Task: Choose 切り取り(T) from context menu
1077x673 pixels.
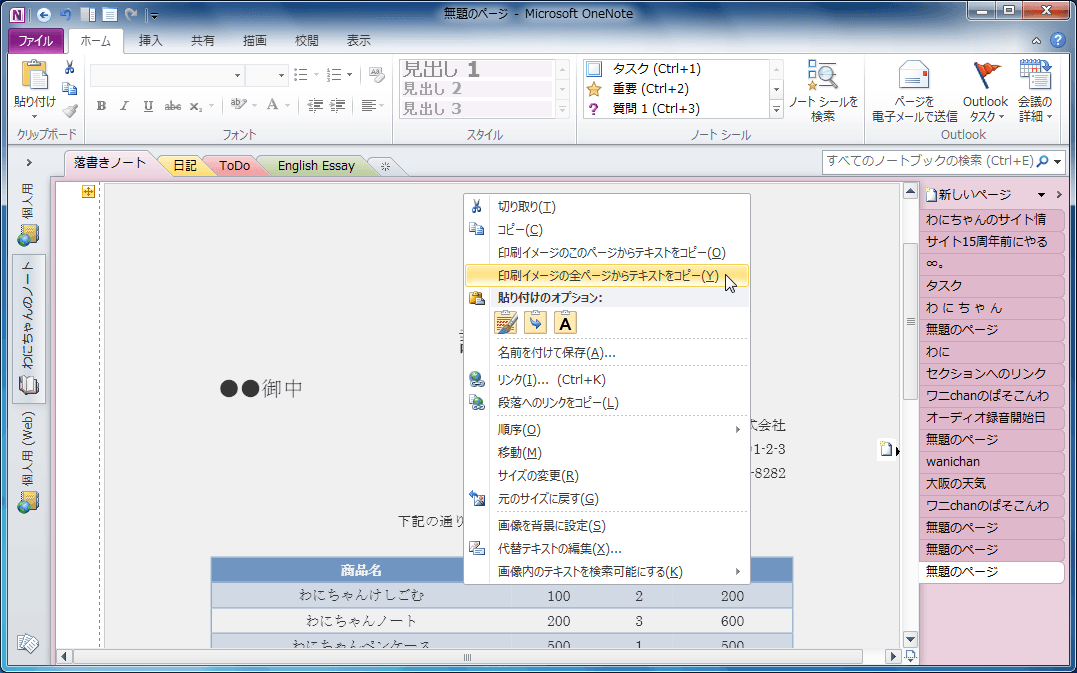Action: tap(607, 207)
